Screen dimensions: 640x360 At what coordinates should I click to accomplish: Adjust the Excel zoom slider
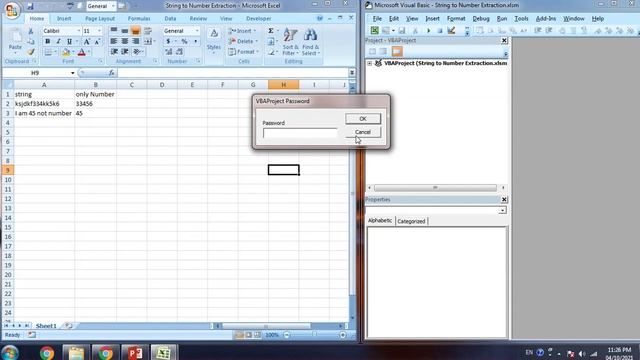(314, 335)
